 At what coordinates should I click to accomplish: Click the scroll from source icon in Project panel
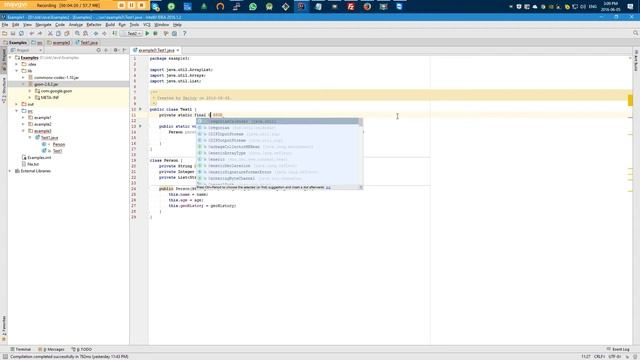(x=98, y=50)
